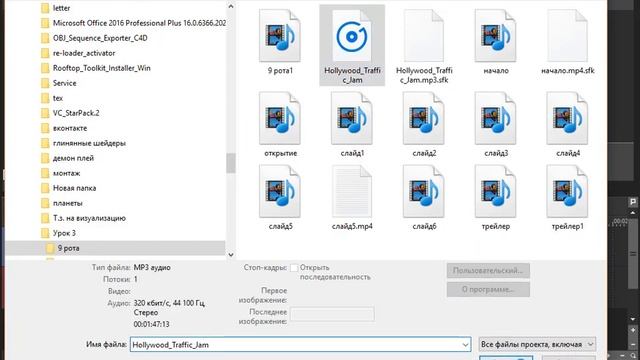Image resolution: width=640 pixels, height=360 pixels.
Task: Select the слайд2 video file
Action: click(424, 124)
